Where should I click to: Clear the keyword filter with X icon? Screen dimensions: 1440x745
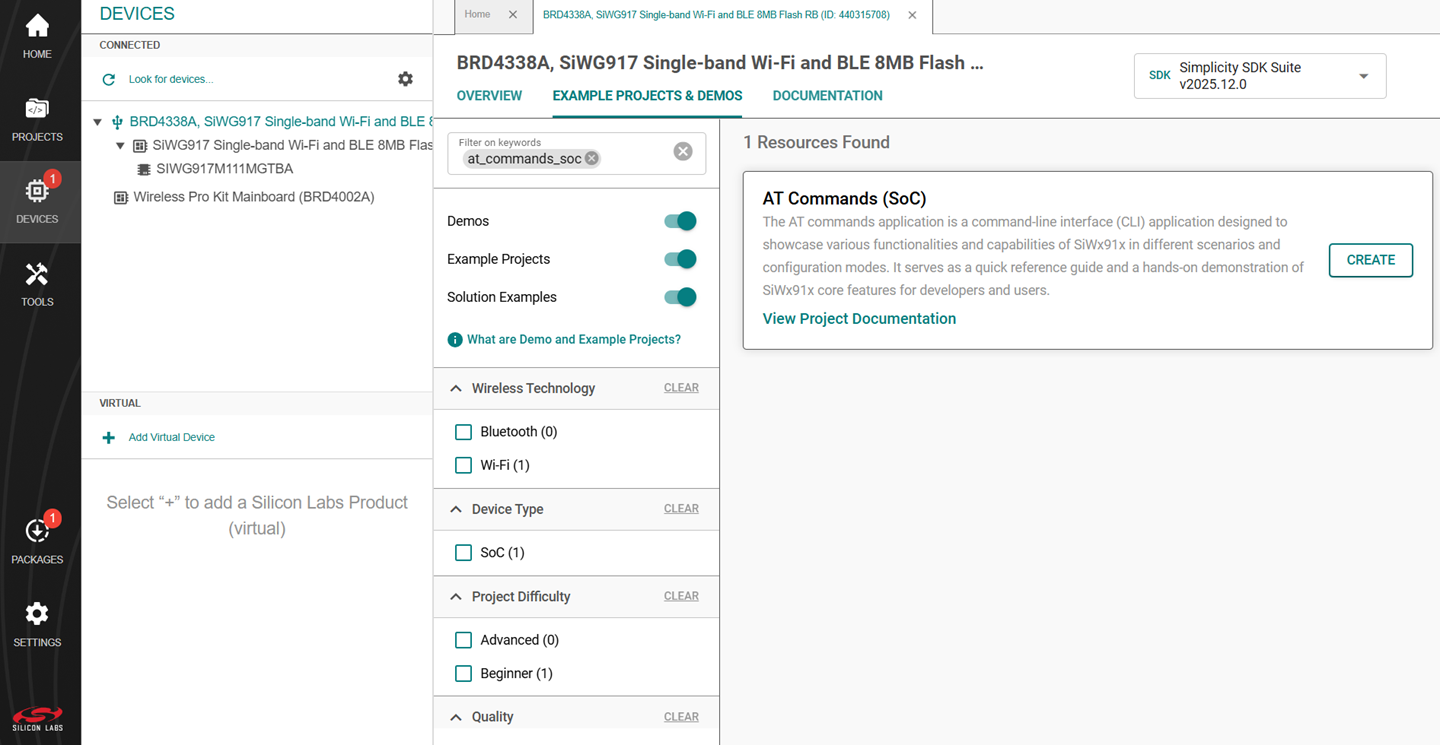pyautogui.click(x=683, y=151)
